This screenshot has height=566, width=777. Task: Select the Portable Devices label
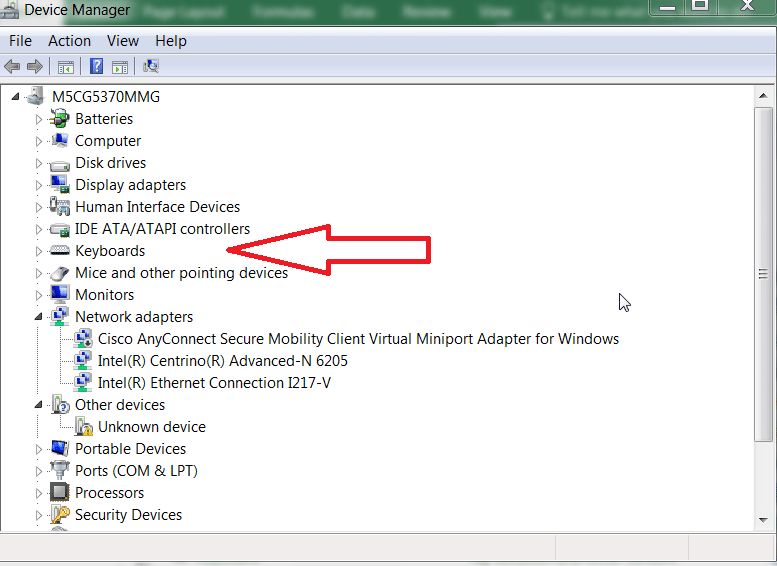tap(130, 449)
